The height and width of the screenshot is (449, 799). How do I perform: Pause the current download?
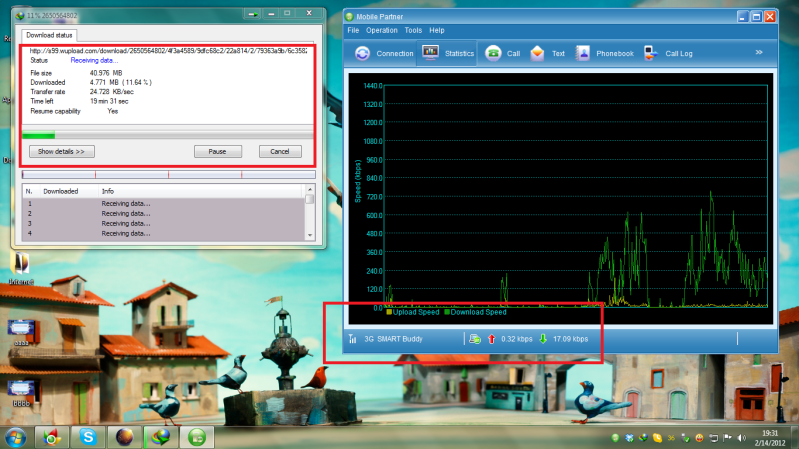pyautogui.click(x=216, y=151)
